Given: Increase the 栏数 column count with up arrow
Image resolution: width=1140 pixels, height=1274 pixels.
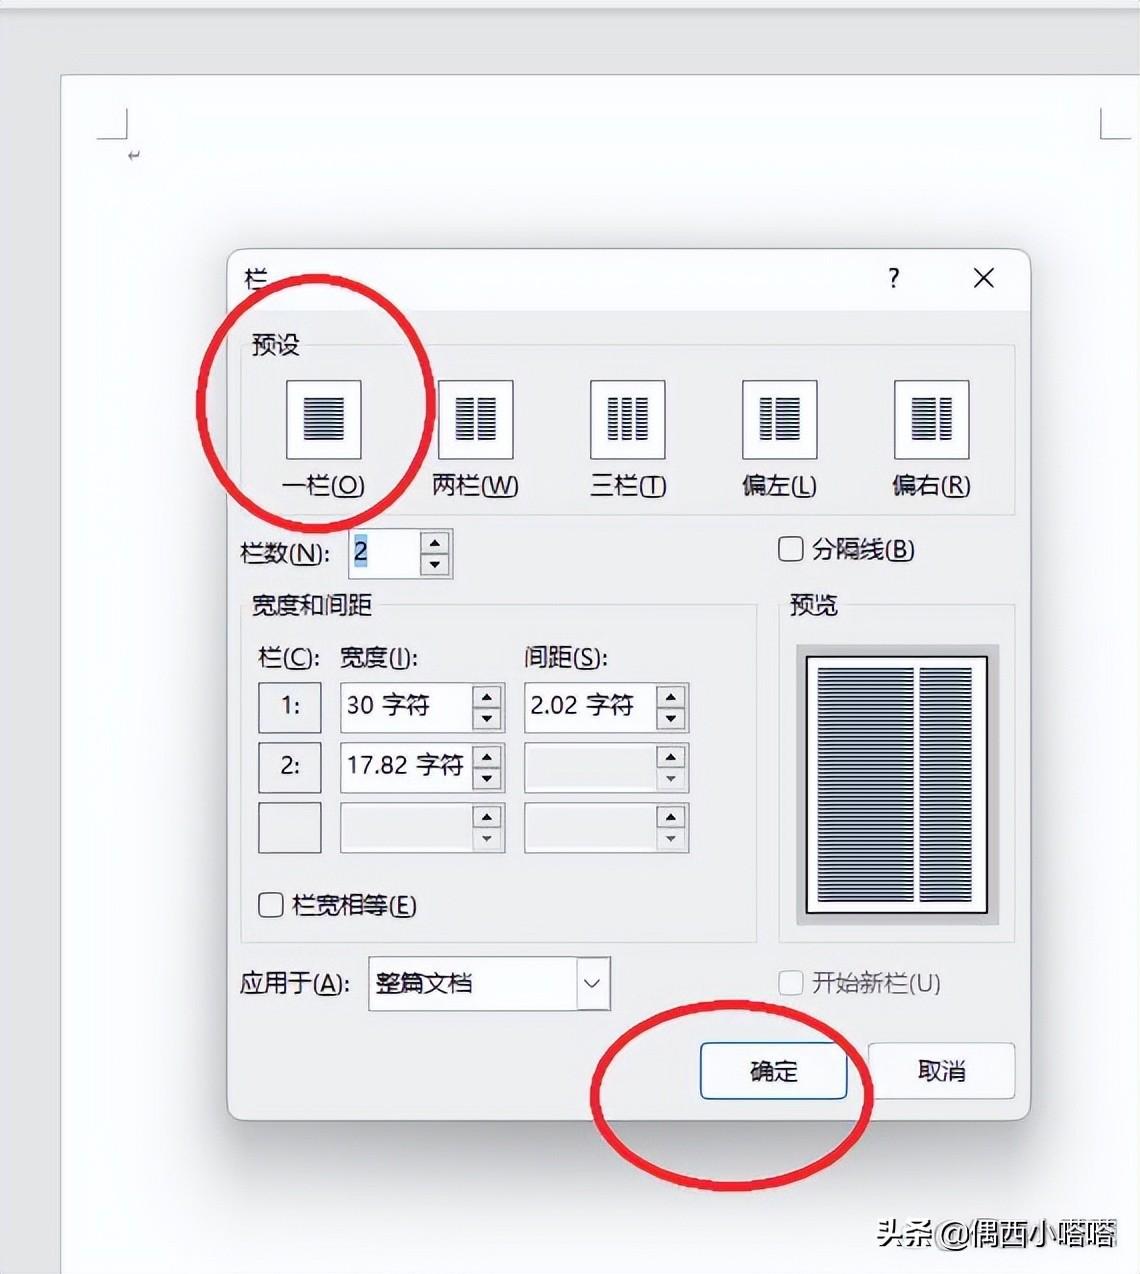Looking at the screenshot, I should (435, 542).
